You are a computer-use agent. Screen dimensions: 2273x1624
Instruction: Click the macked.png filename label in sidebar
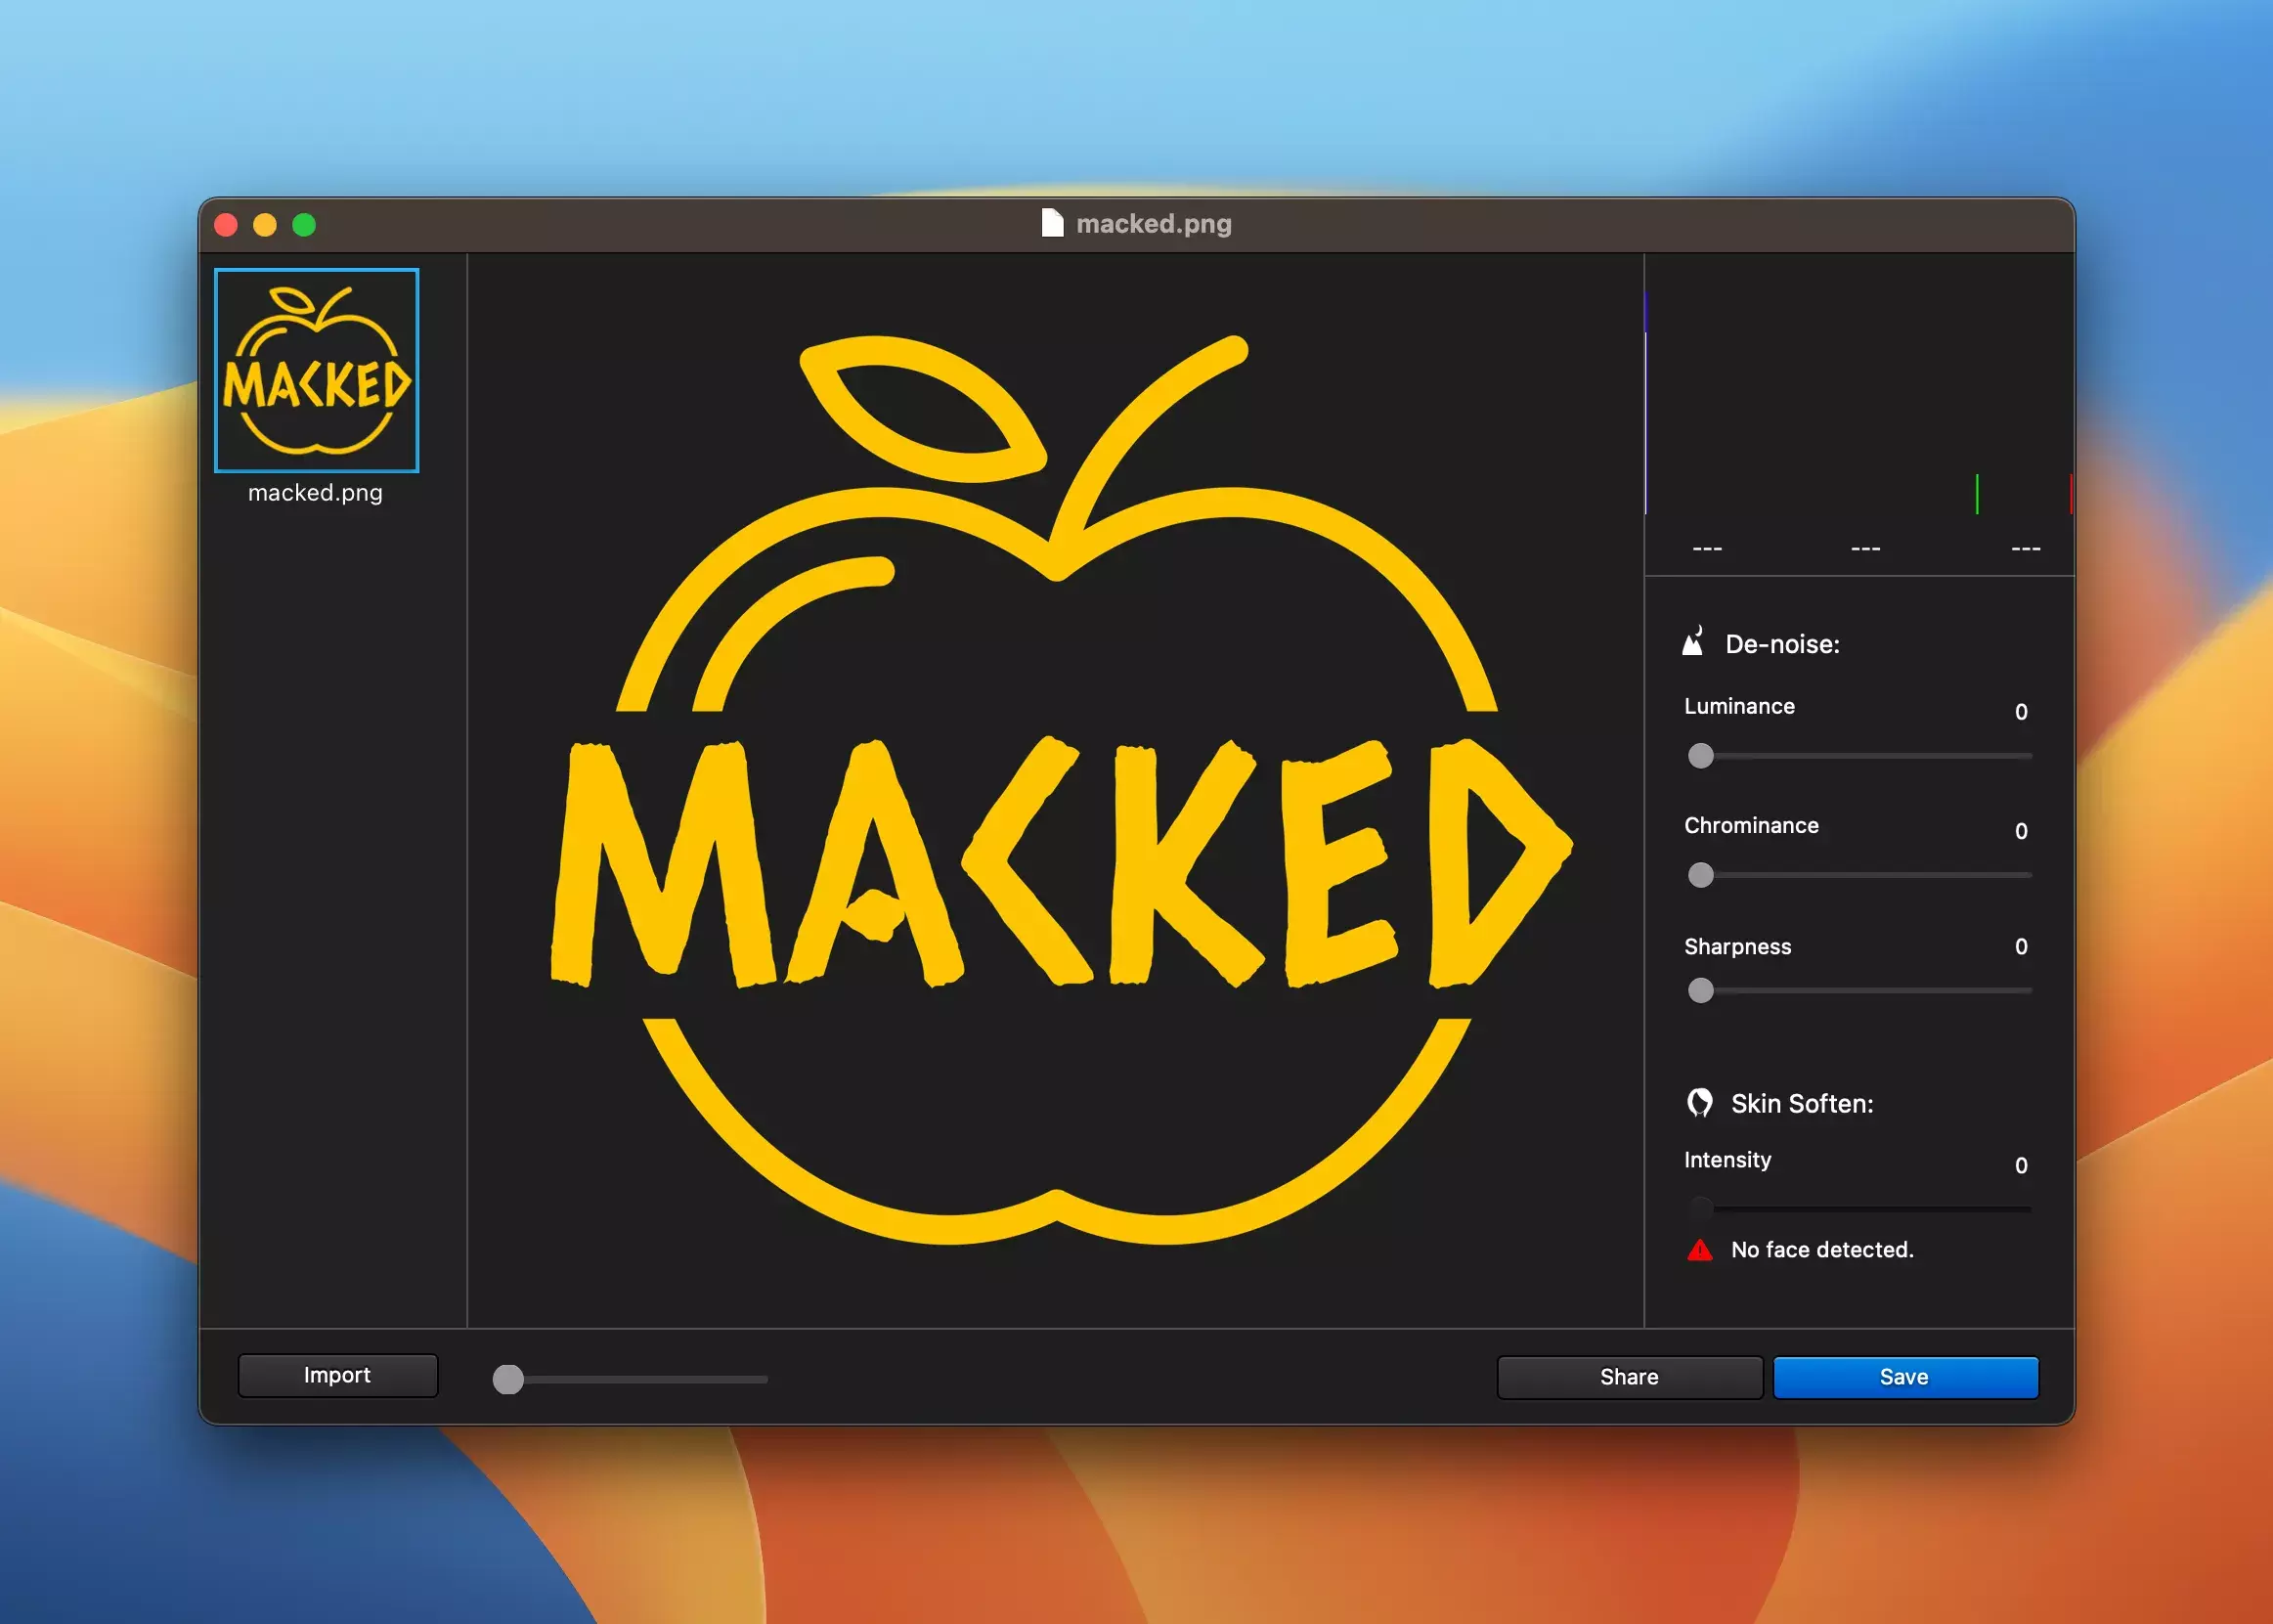coord(315,493)
